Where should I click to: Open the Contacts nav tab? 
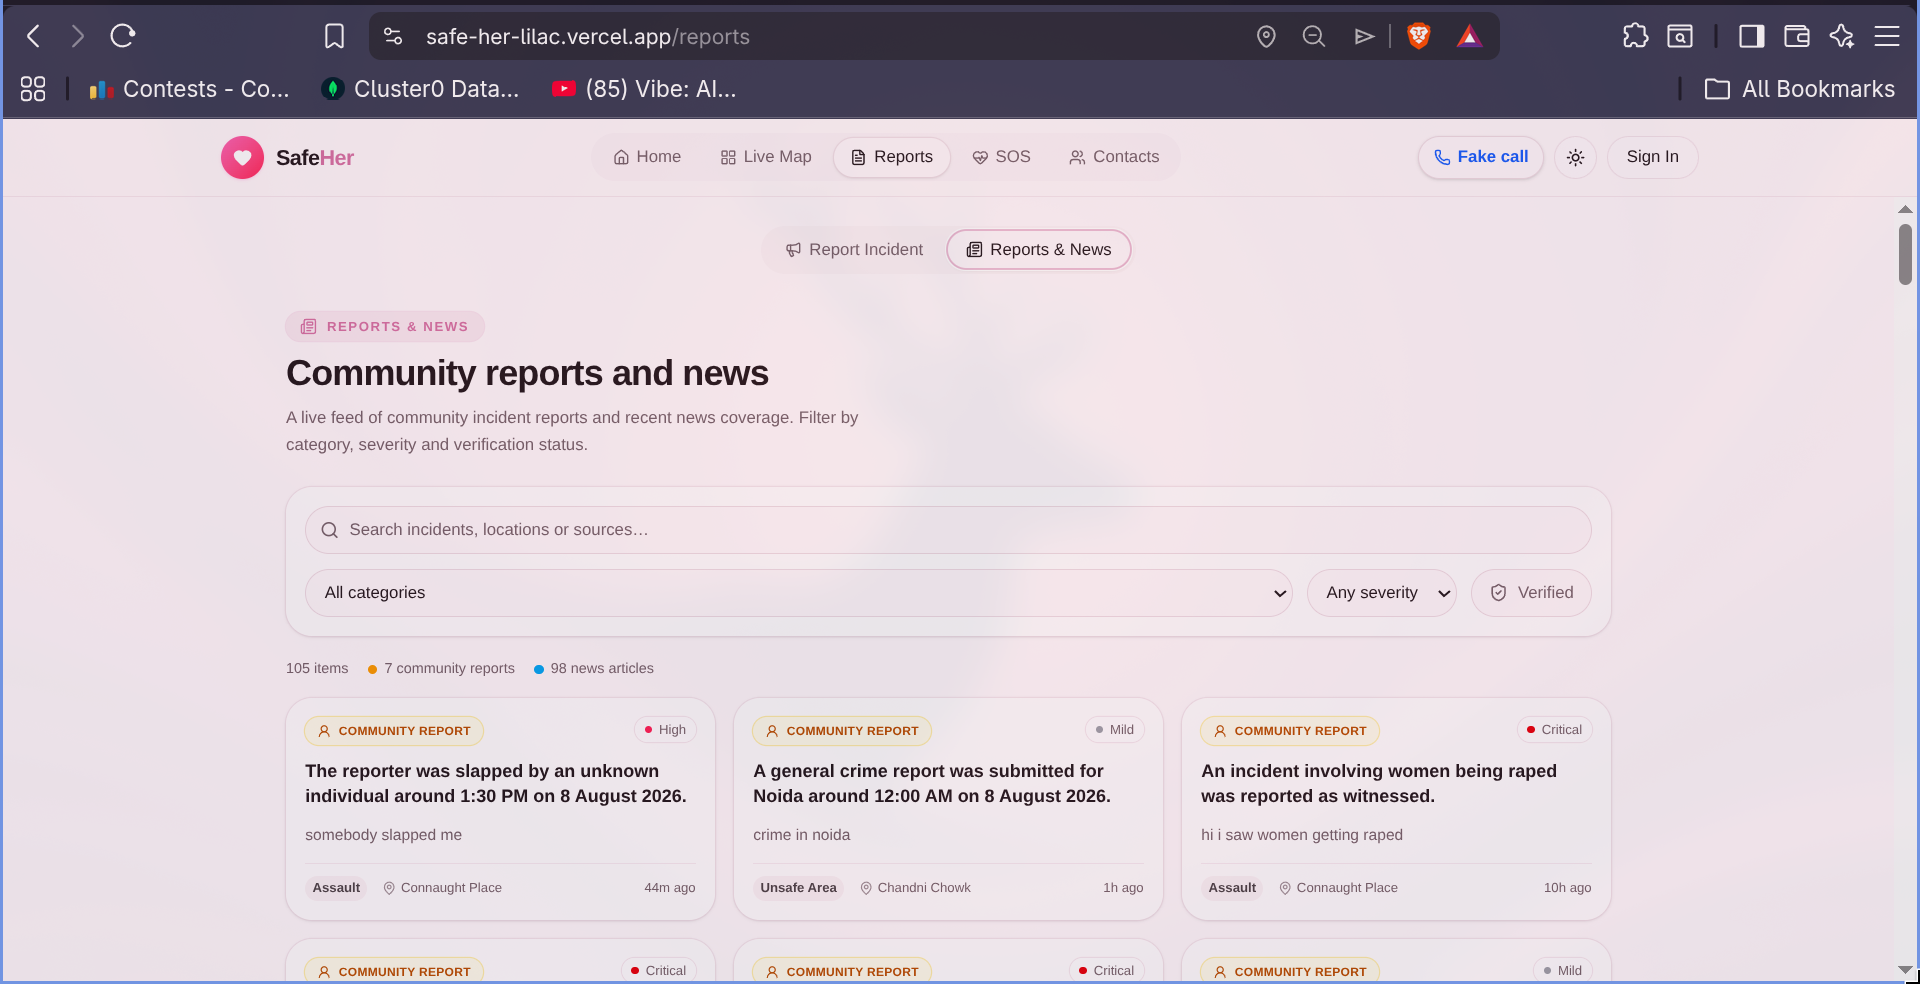(x=1114, y=157)
